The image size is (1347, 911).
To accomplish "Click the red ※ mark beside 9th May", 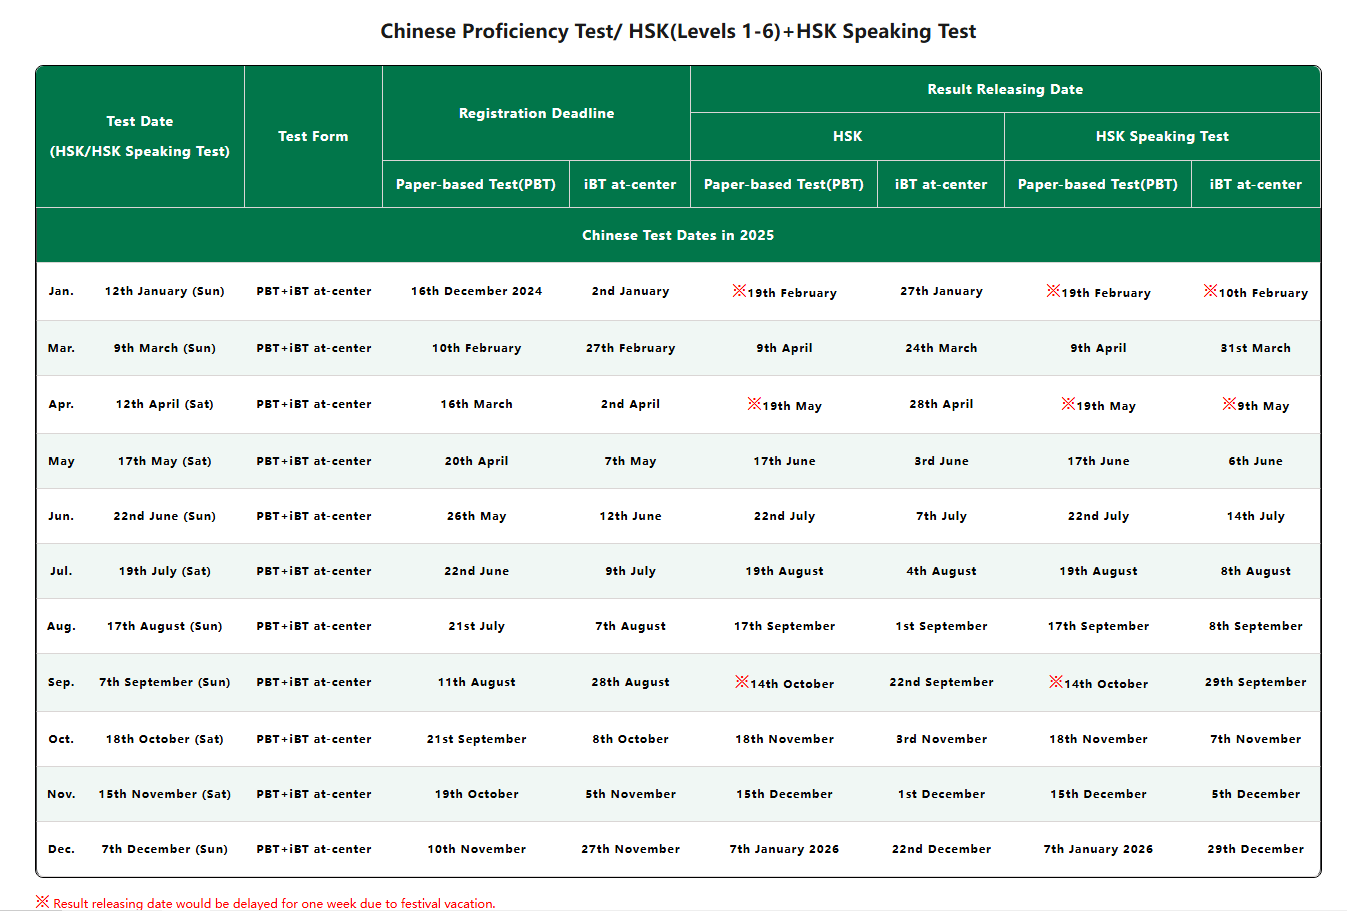I will coord(1229,404).
